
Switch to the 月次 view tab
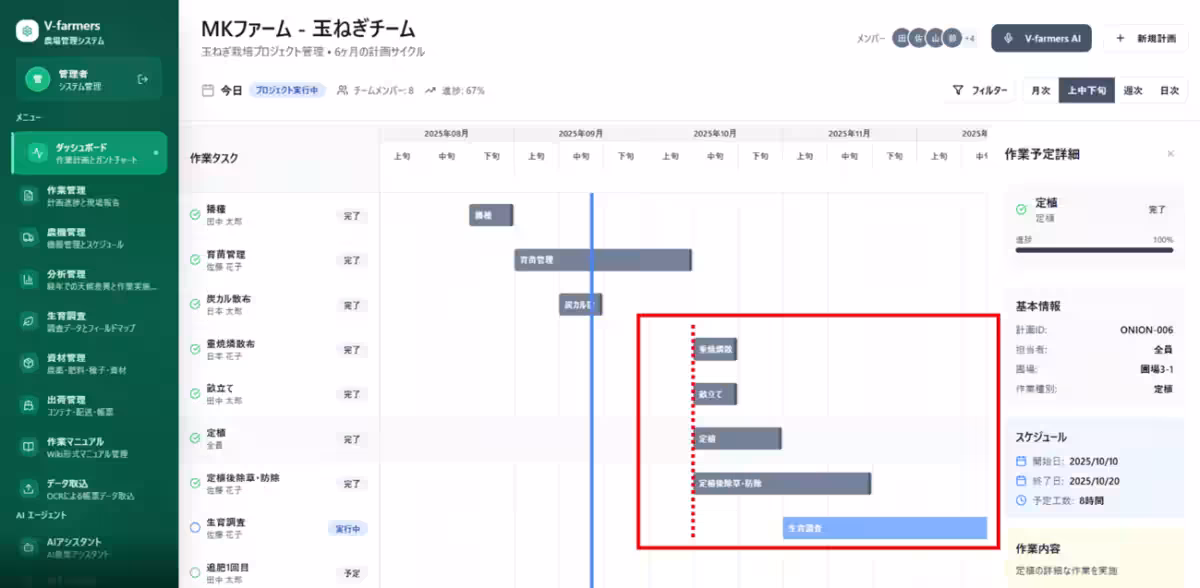click(x=1041, y=90)
